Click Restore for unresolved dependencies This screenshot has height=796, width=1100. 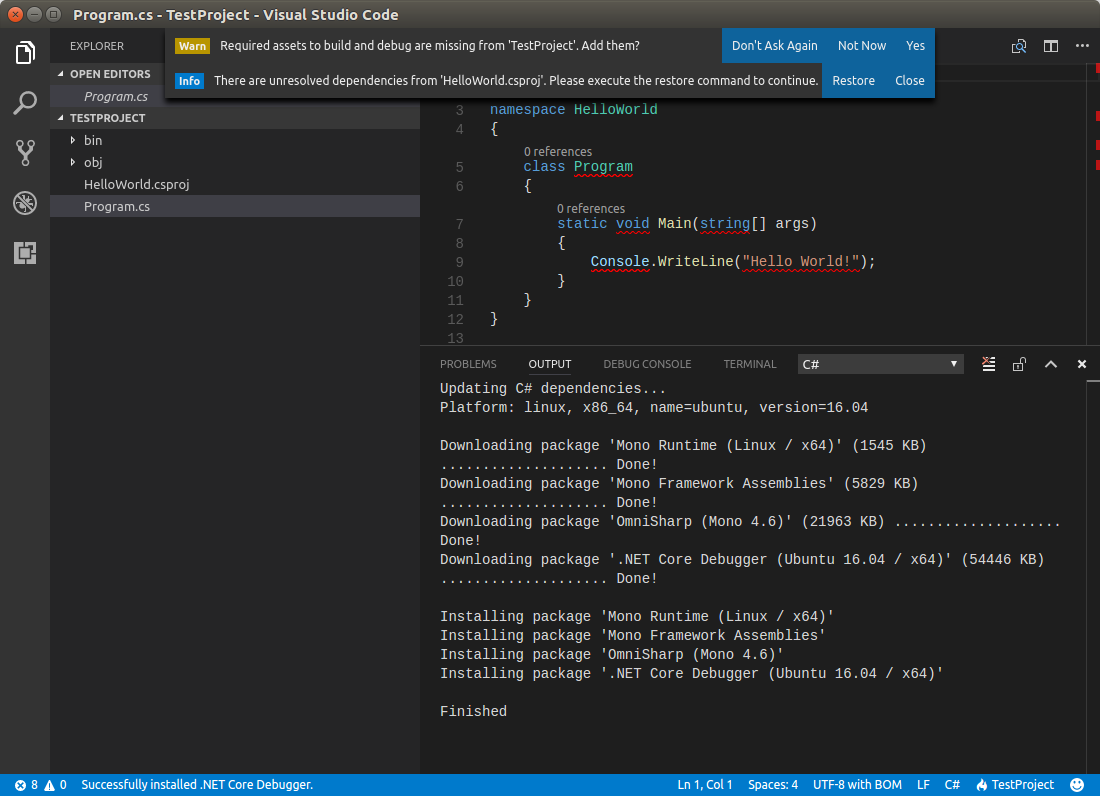pos(853,81)
